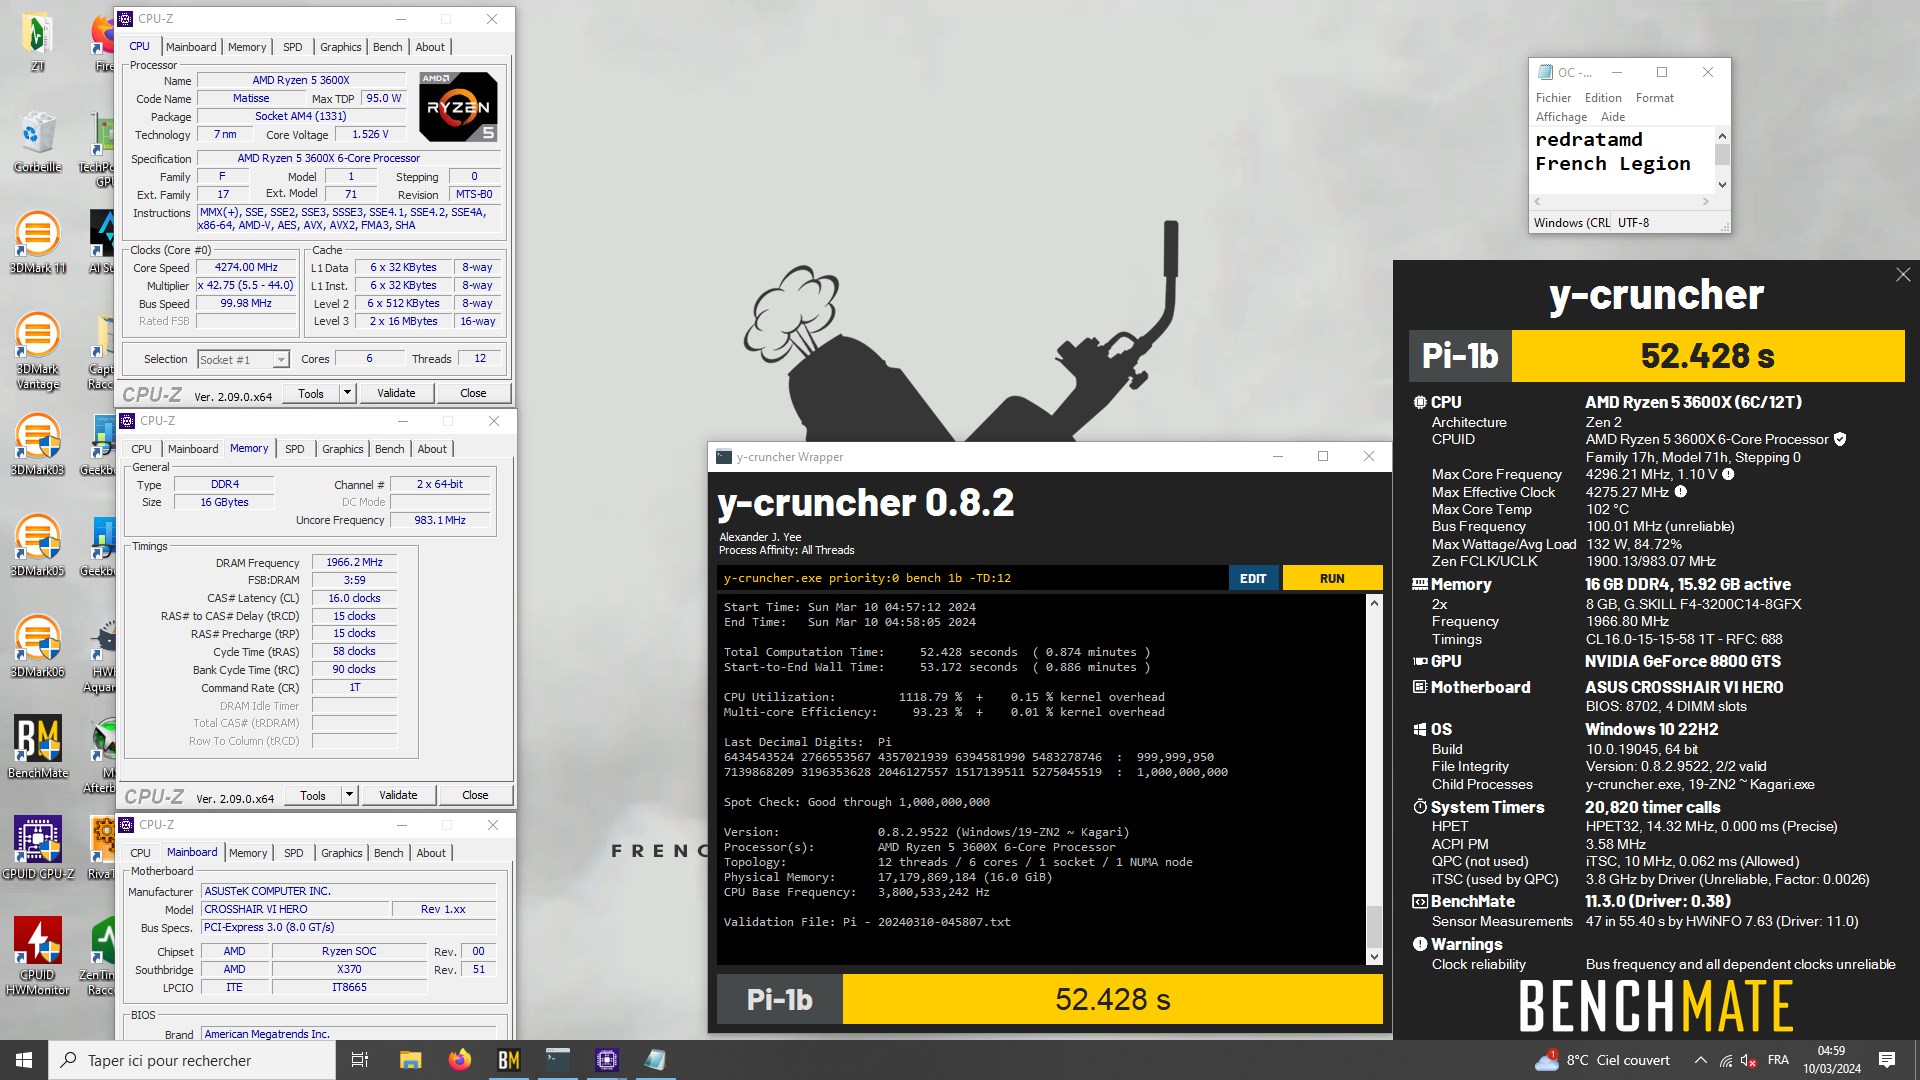Click Notepad horizontal scroll right arrow
Screen dimensions: 1920x1080
pyautogui.click(x=1706, y=202)
